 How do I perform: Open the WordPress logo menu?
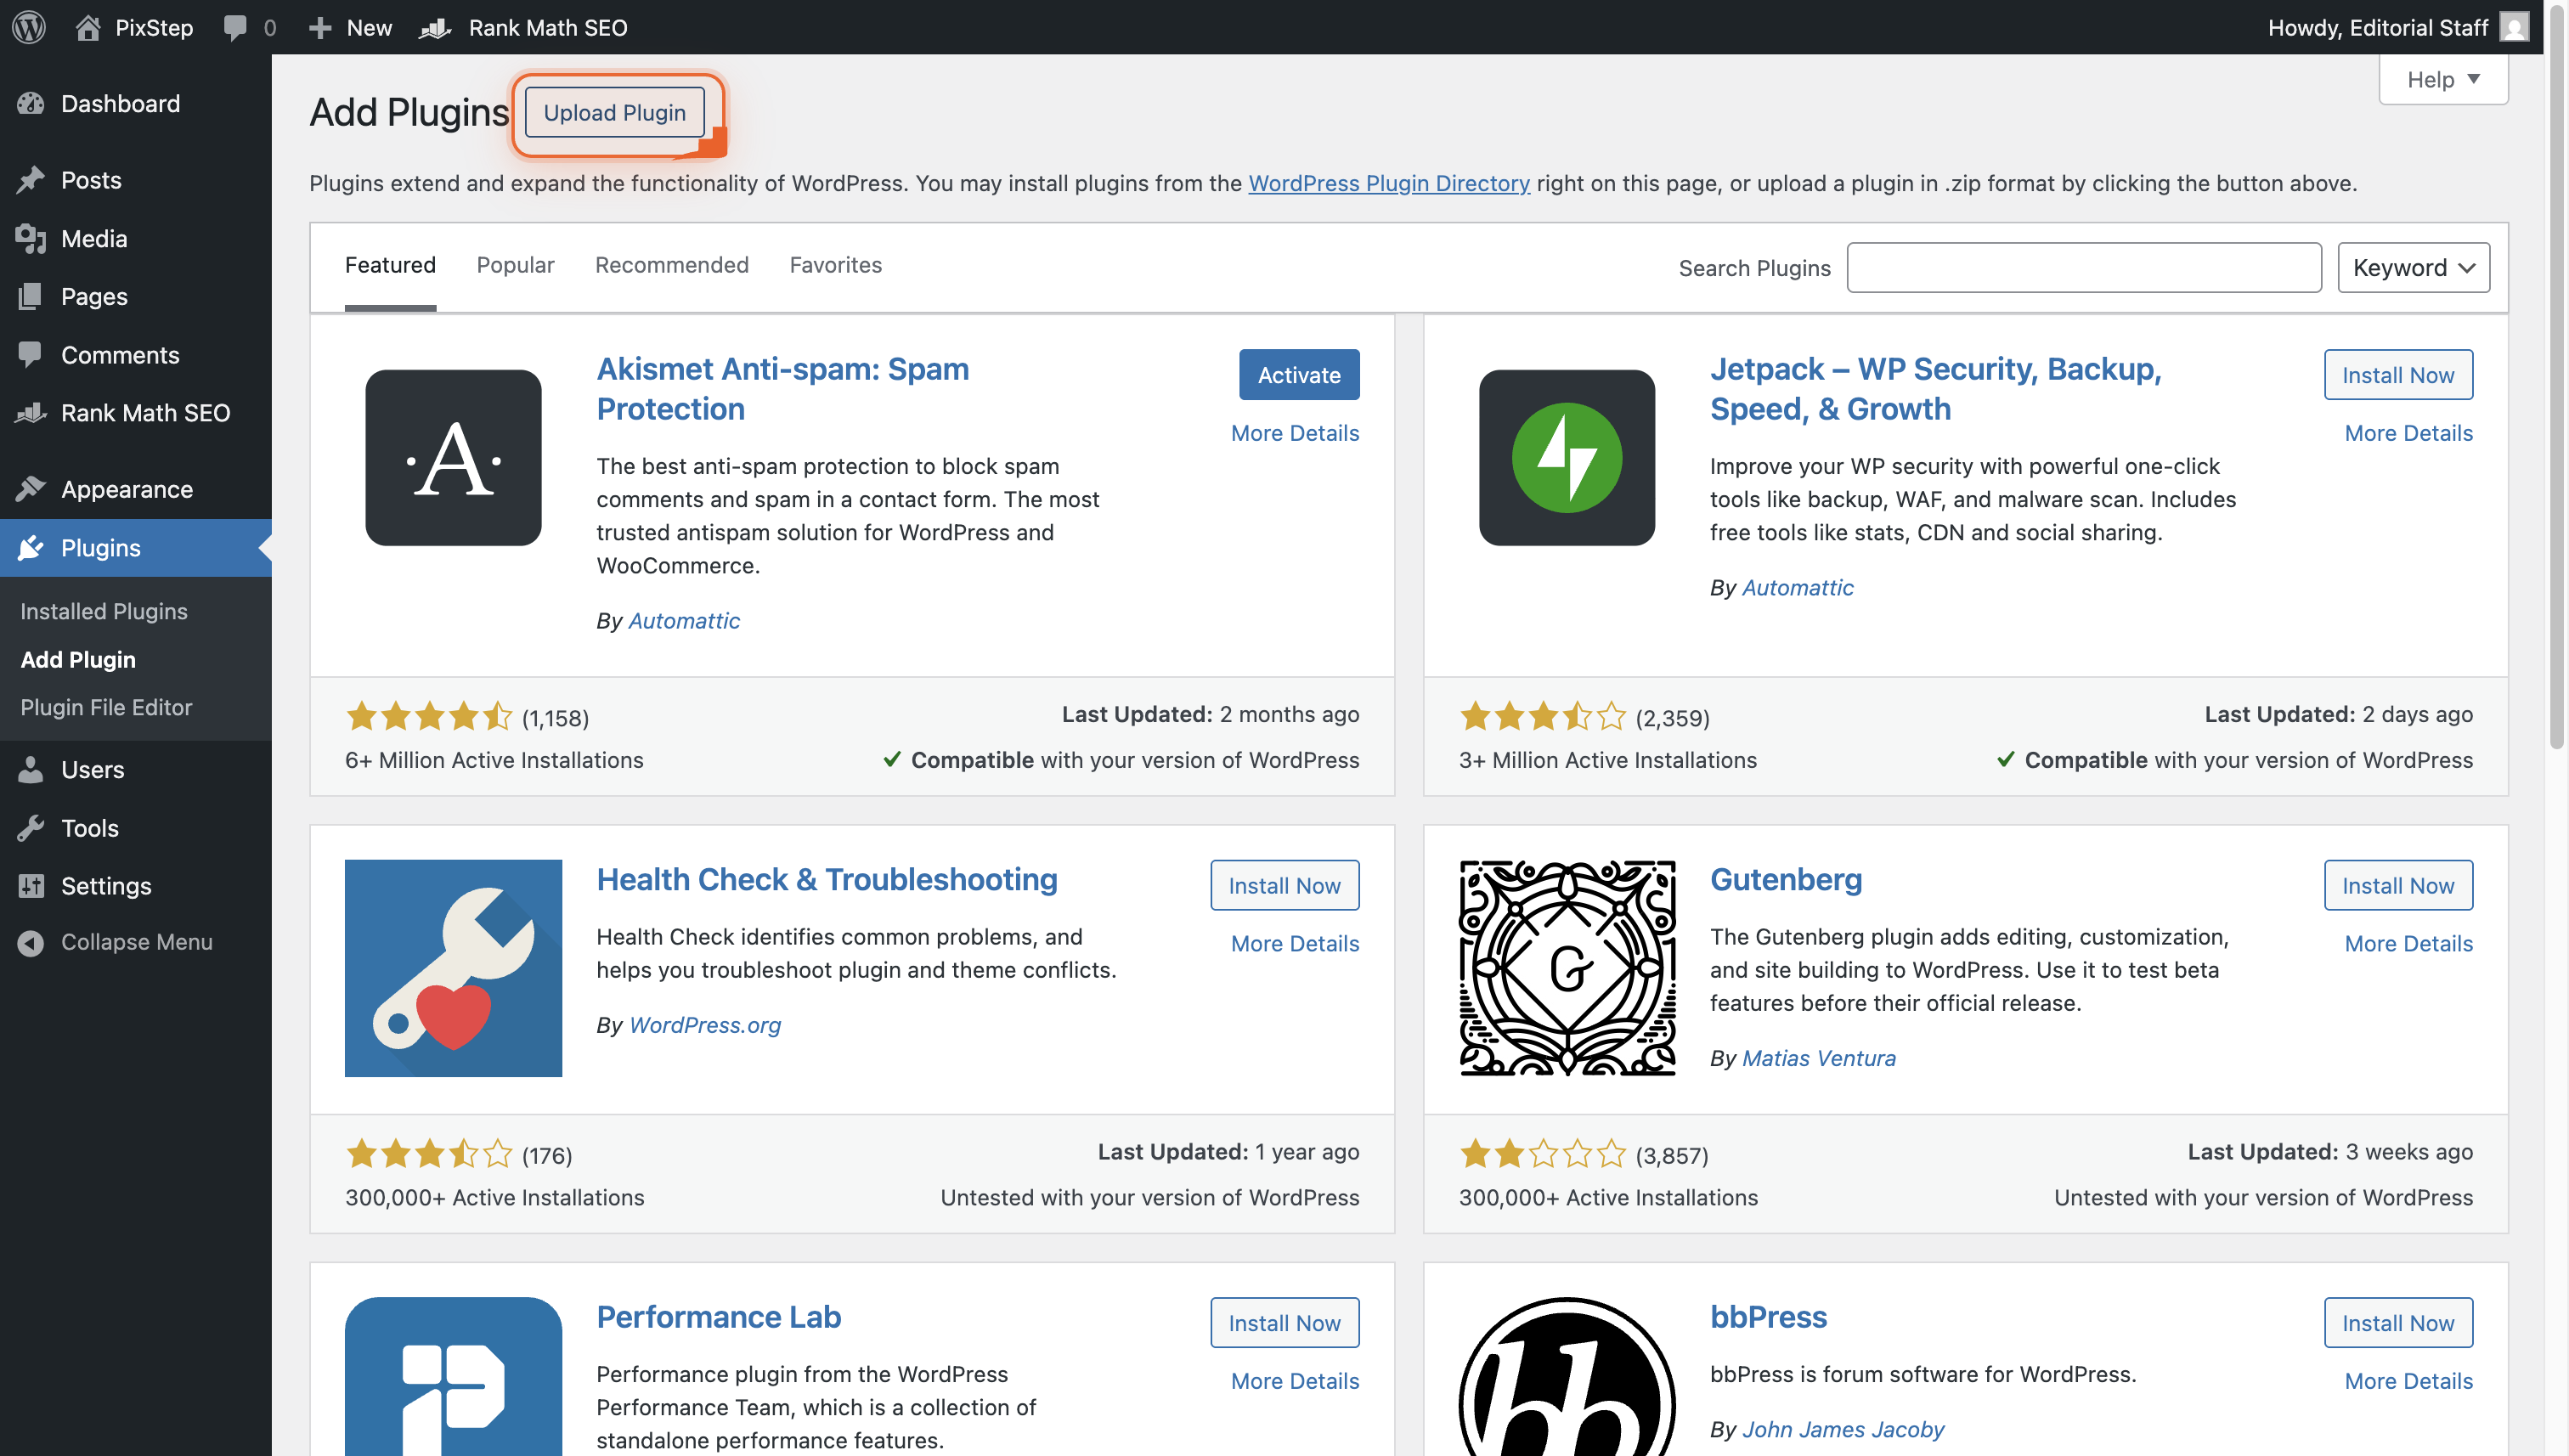tap(29, 27)
